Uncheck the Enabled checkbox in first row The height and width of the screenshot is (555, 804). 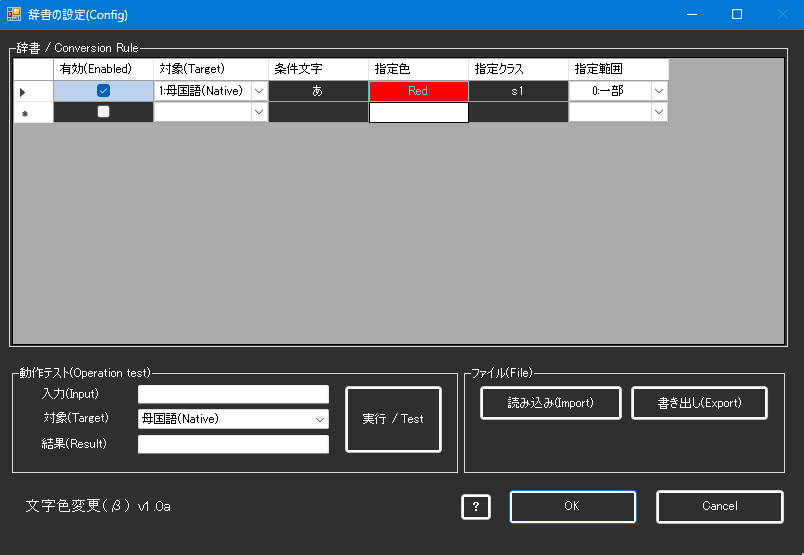tap(103, 91)
